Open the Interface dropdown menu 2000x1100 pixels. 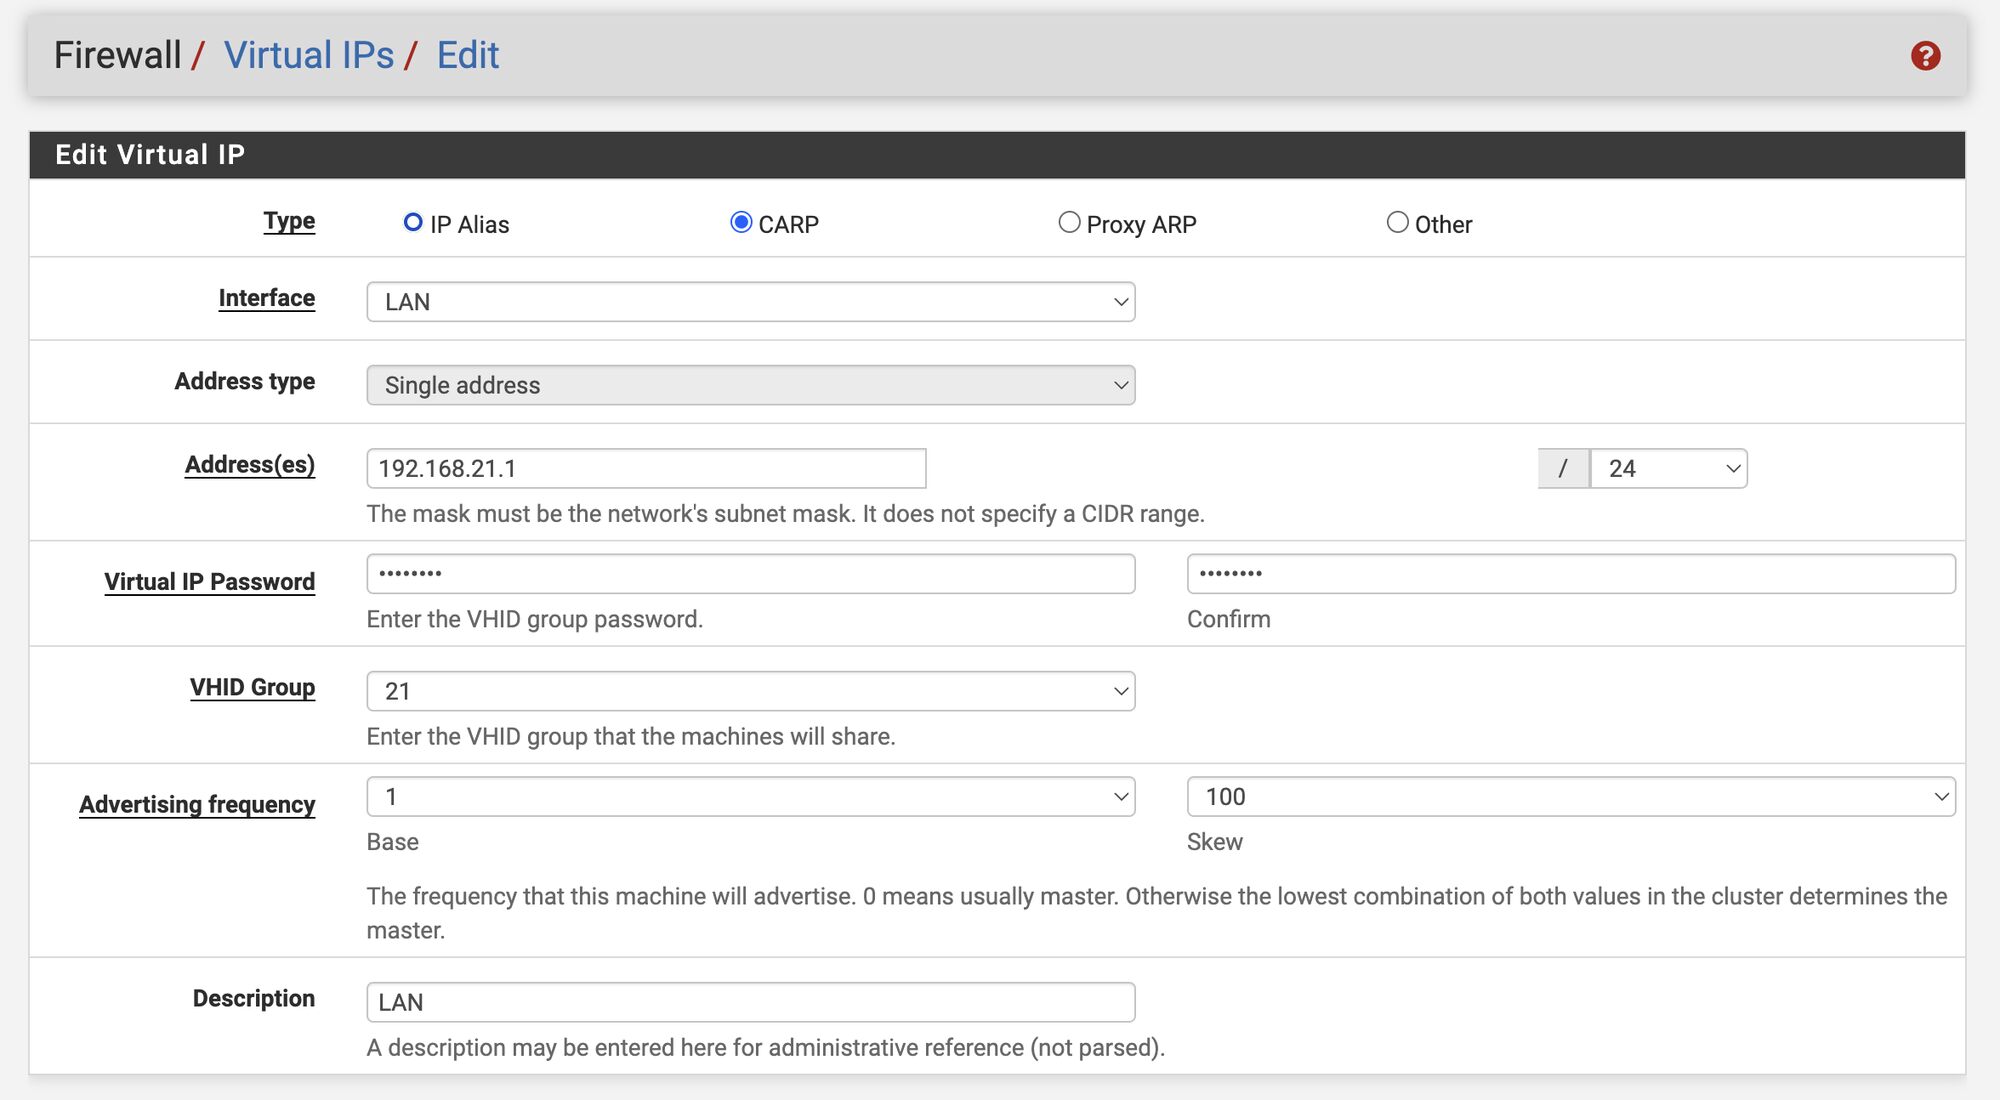[749, 299]
